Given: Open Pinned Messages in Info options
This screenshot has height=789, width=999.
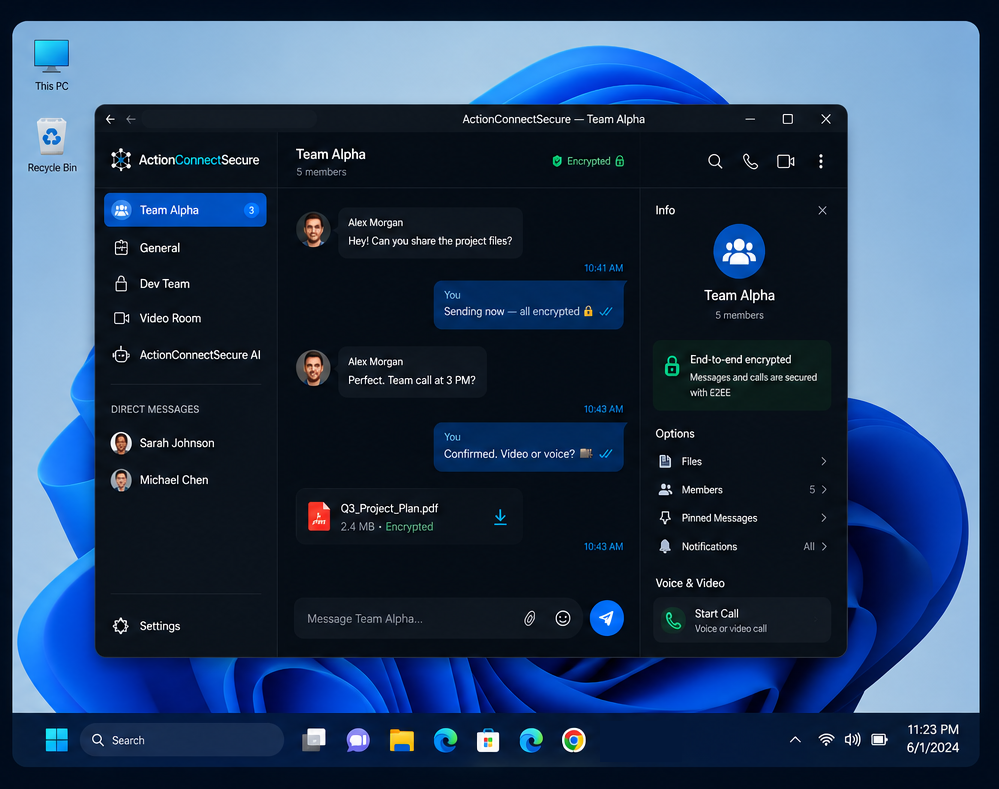Looking at the screenshot, I should tap(742, 518).
